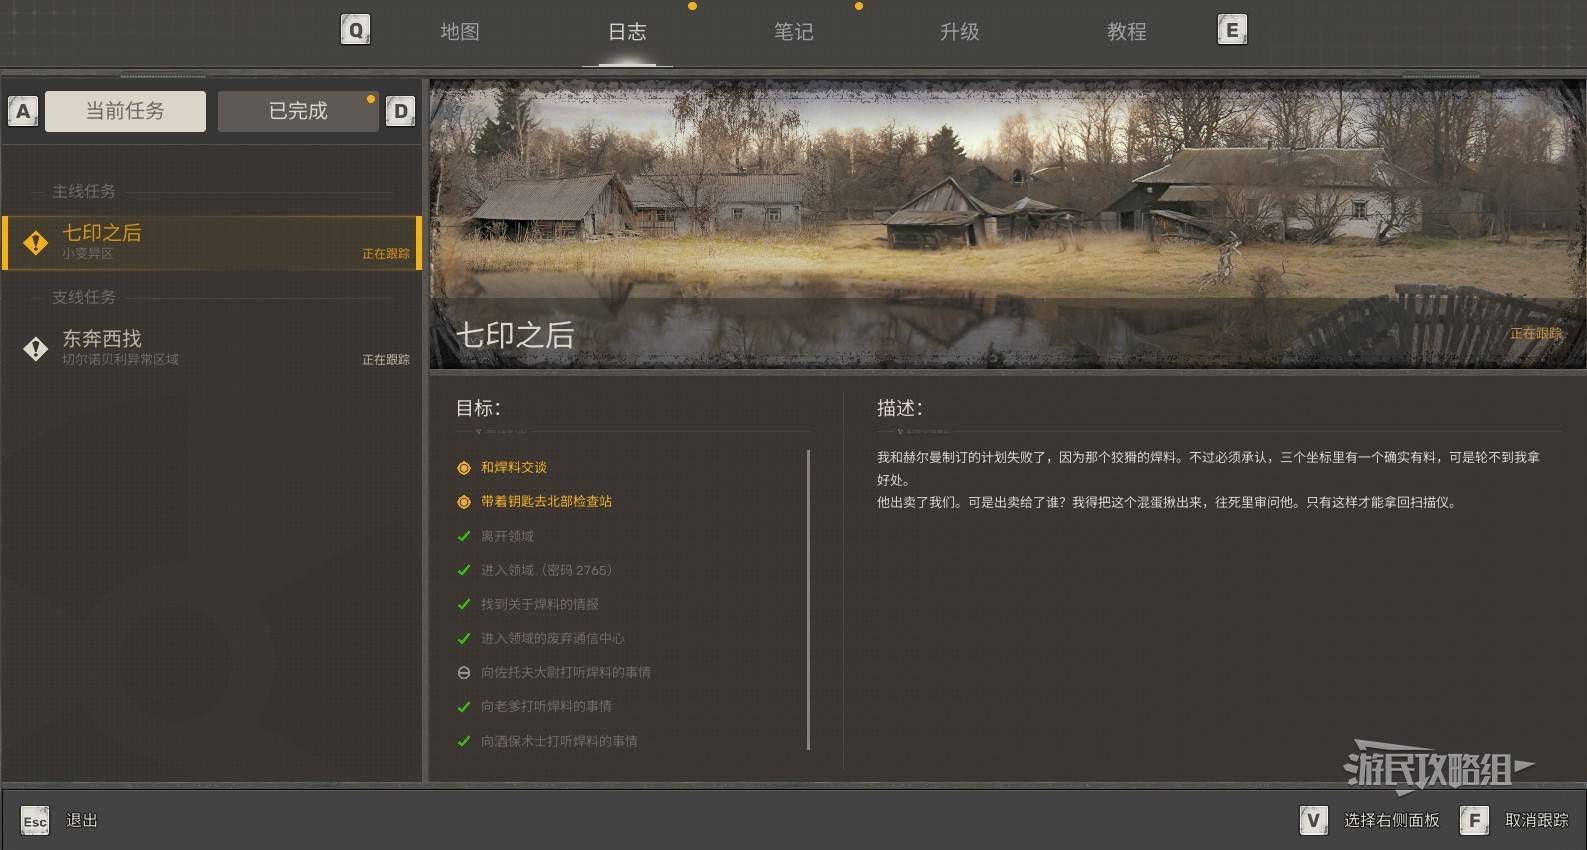The image size is (1587, 850).
Task: Open the 升级 tab
Action: coord(960,31)
